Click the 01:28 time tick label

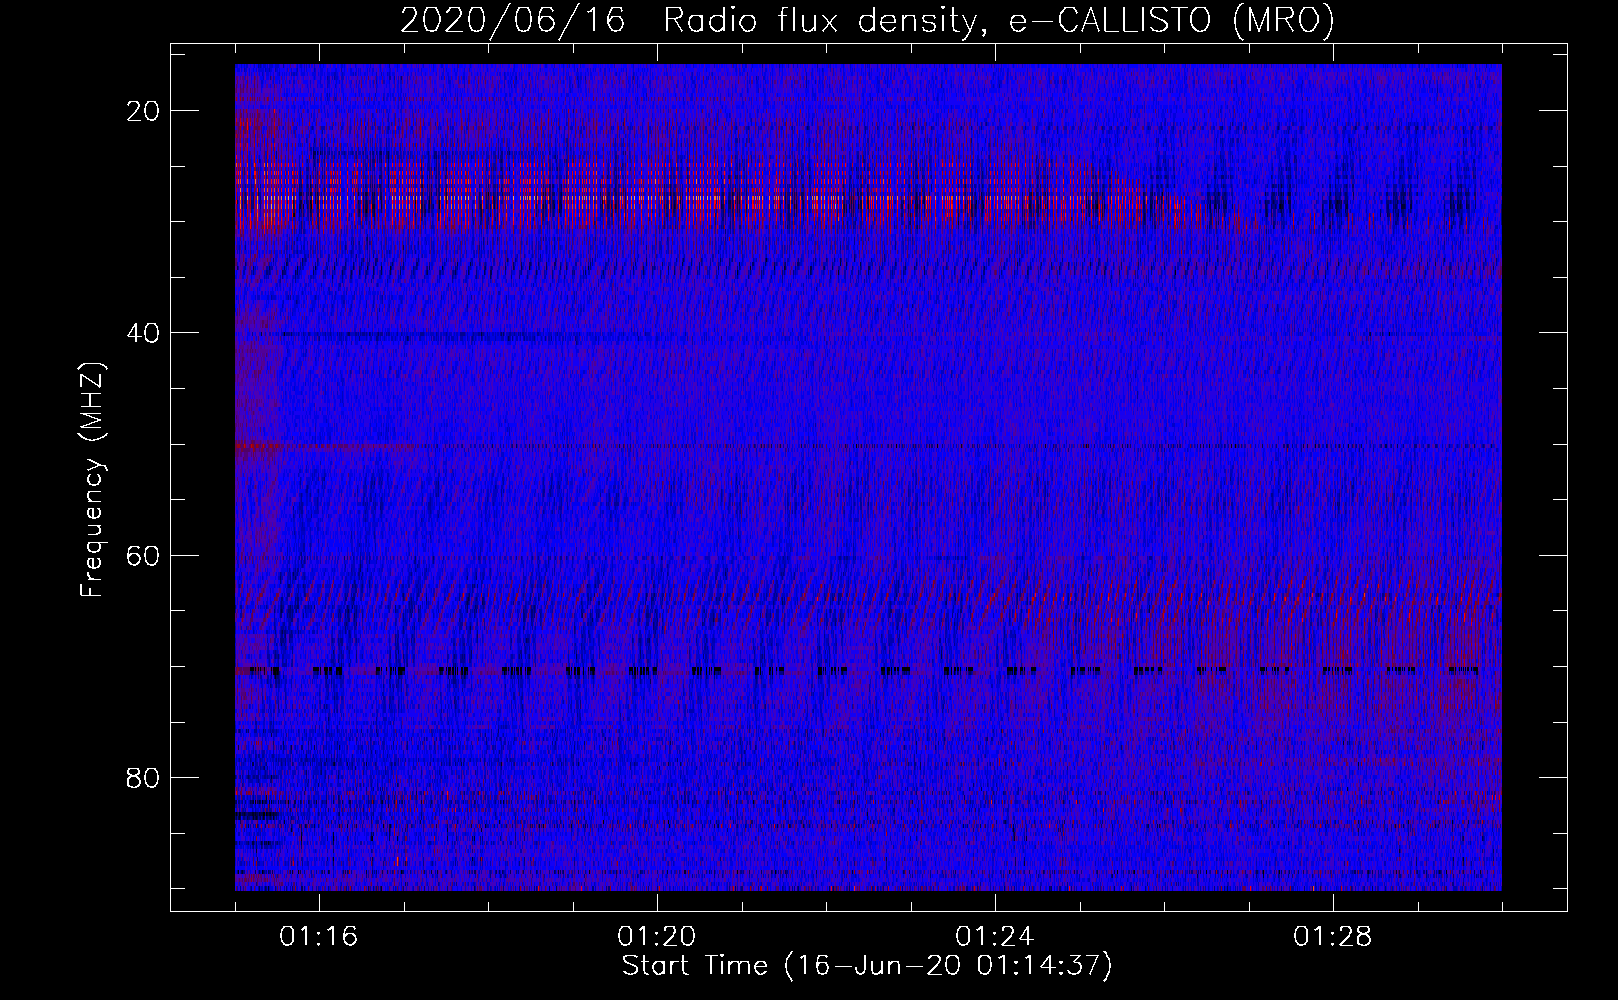(x=1333, y=937)
